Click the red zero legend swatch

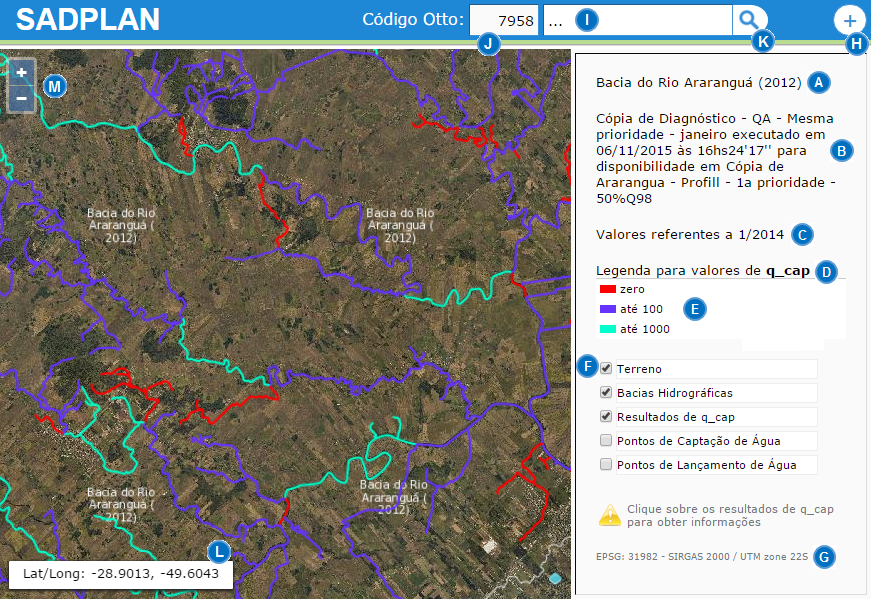[606, 289]
